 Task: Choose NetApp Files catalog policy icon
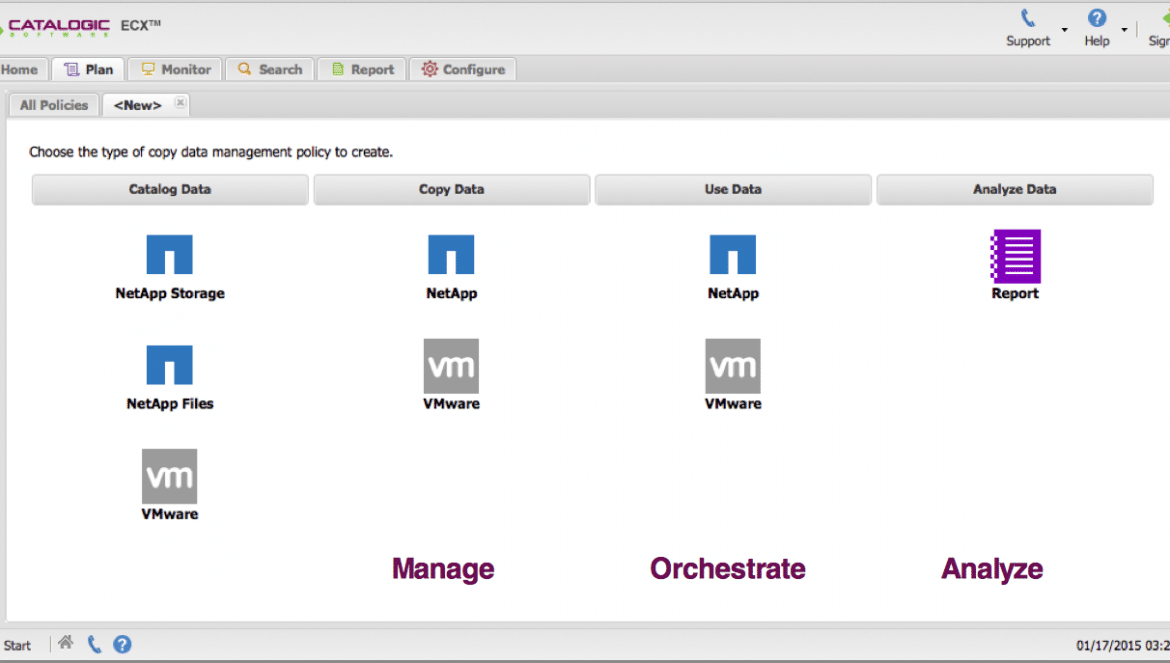point(169,365)
